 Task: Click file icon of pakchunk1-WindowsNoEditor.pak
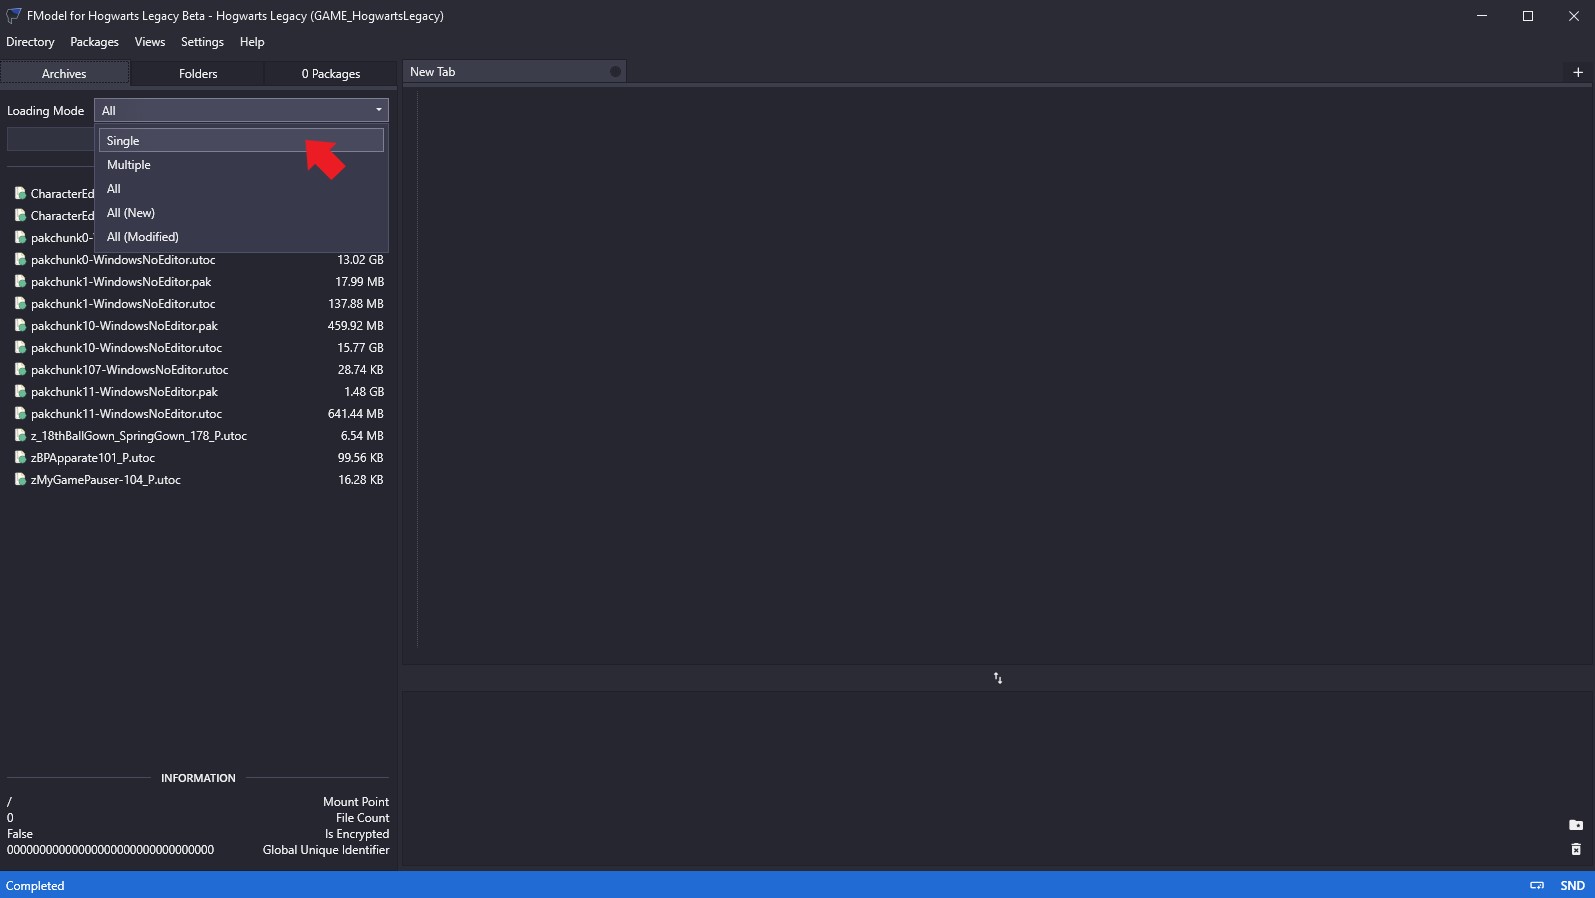20,282
